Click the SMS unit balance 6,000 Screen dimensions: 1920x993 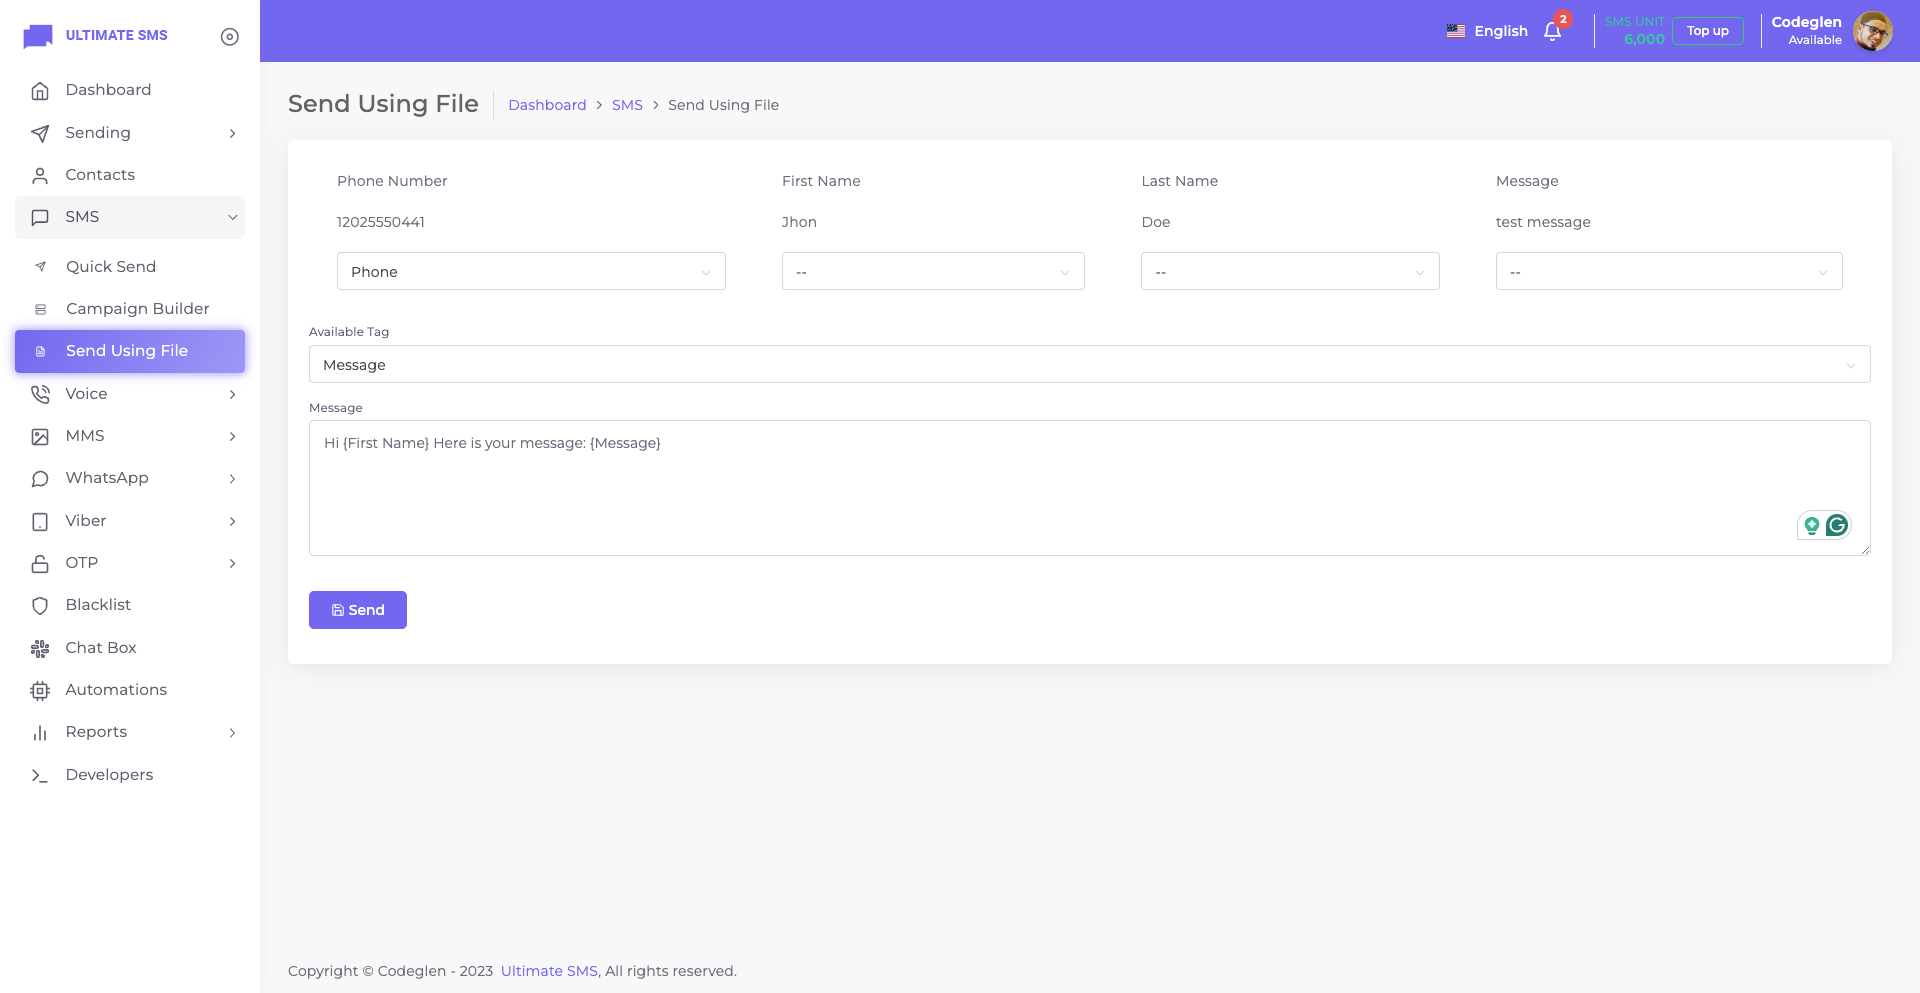coord(1644,39)
